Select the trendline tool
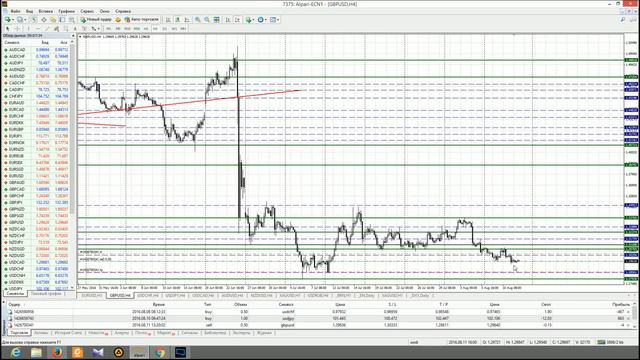The width and height of the screenshot is (640, 360). click(x=47, y=29)
